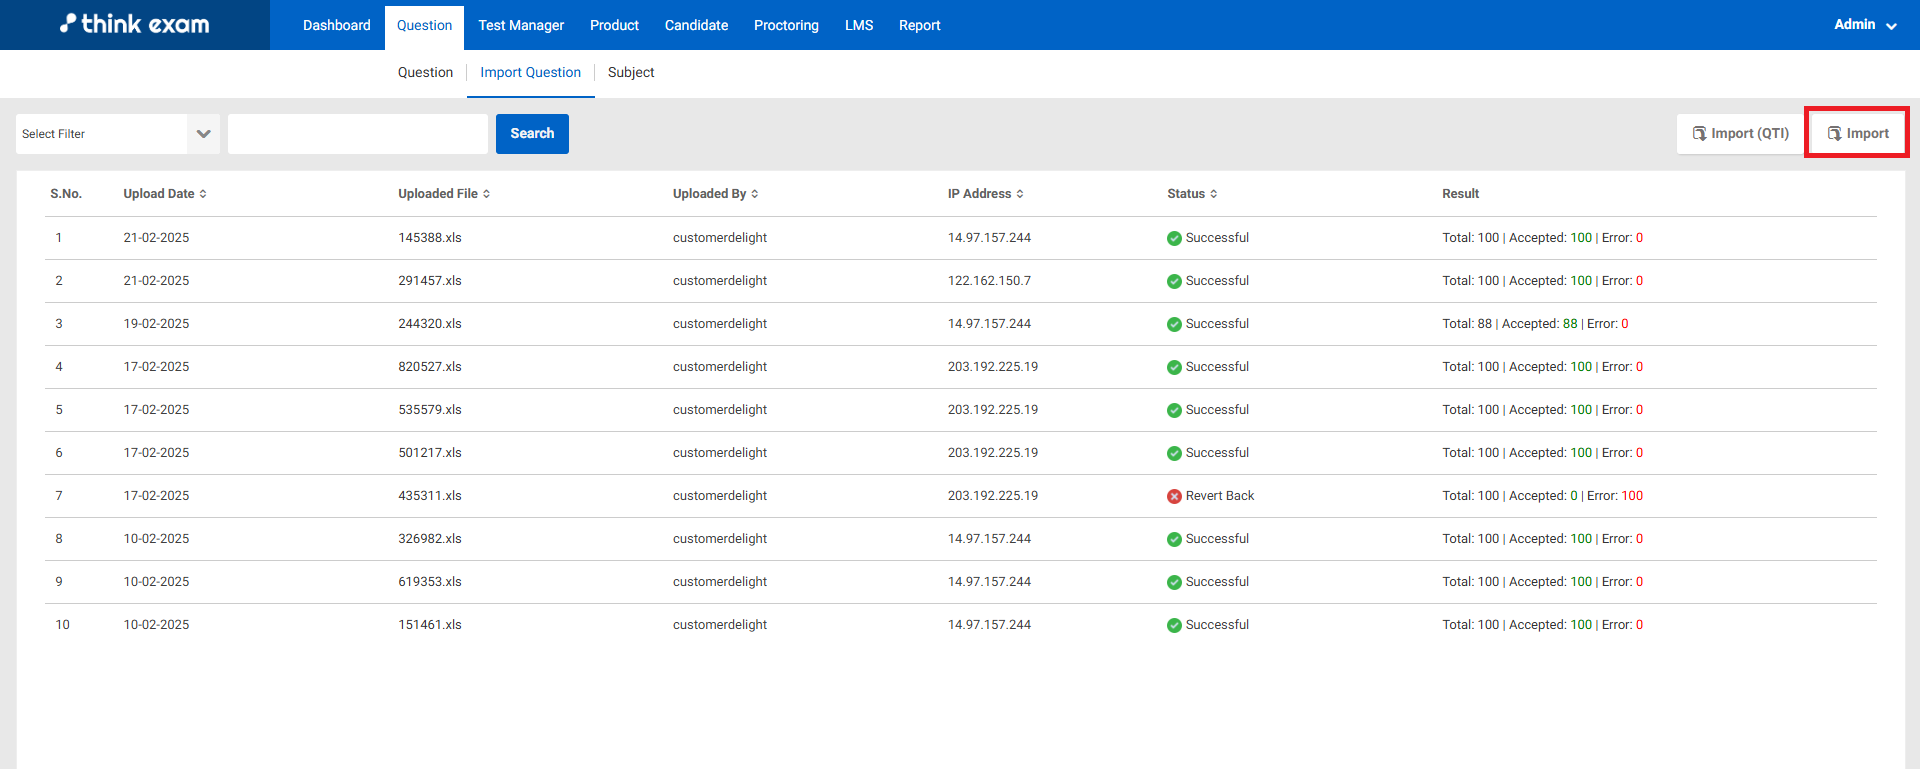
Task: Switch to the Question sub-tab
Action: tap(425, 72)
